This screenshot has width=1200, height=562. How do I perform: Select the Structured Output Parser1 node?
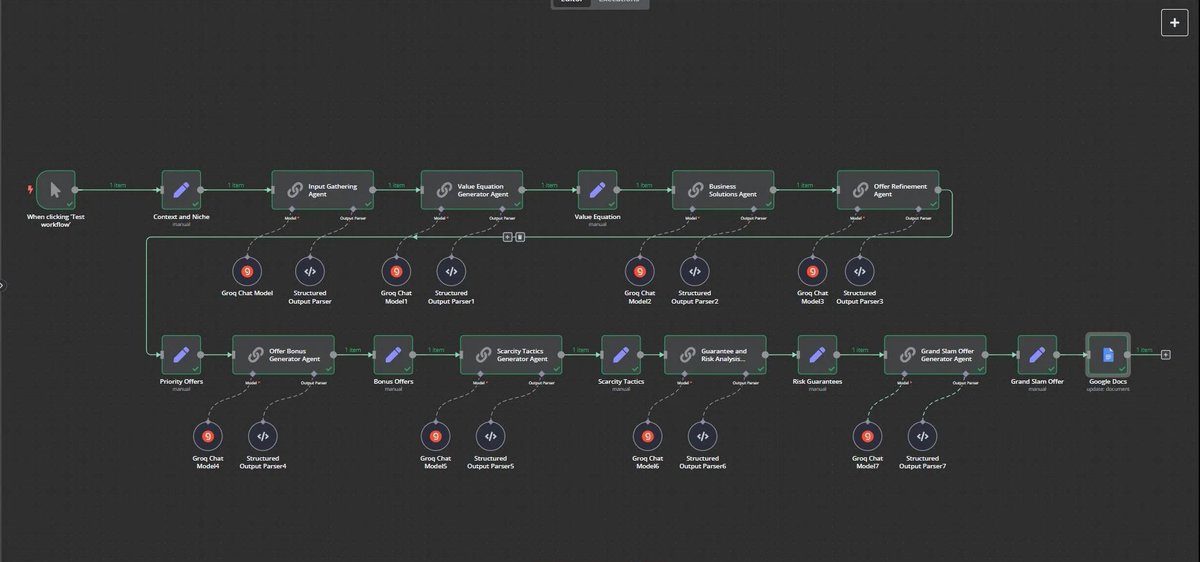coord(451,271)
